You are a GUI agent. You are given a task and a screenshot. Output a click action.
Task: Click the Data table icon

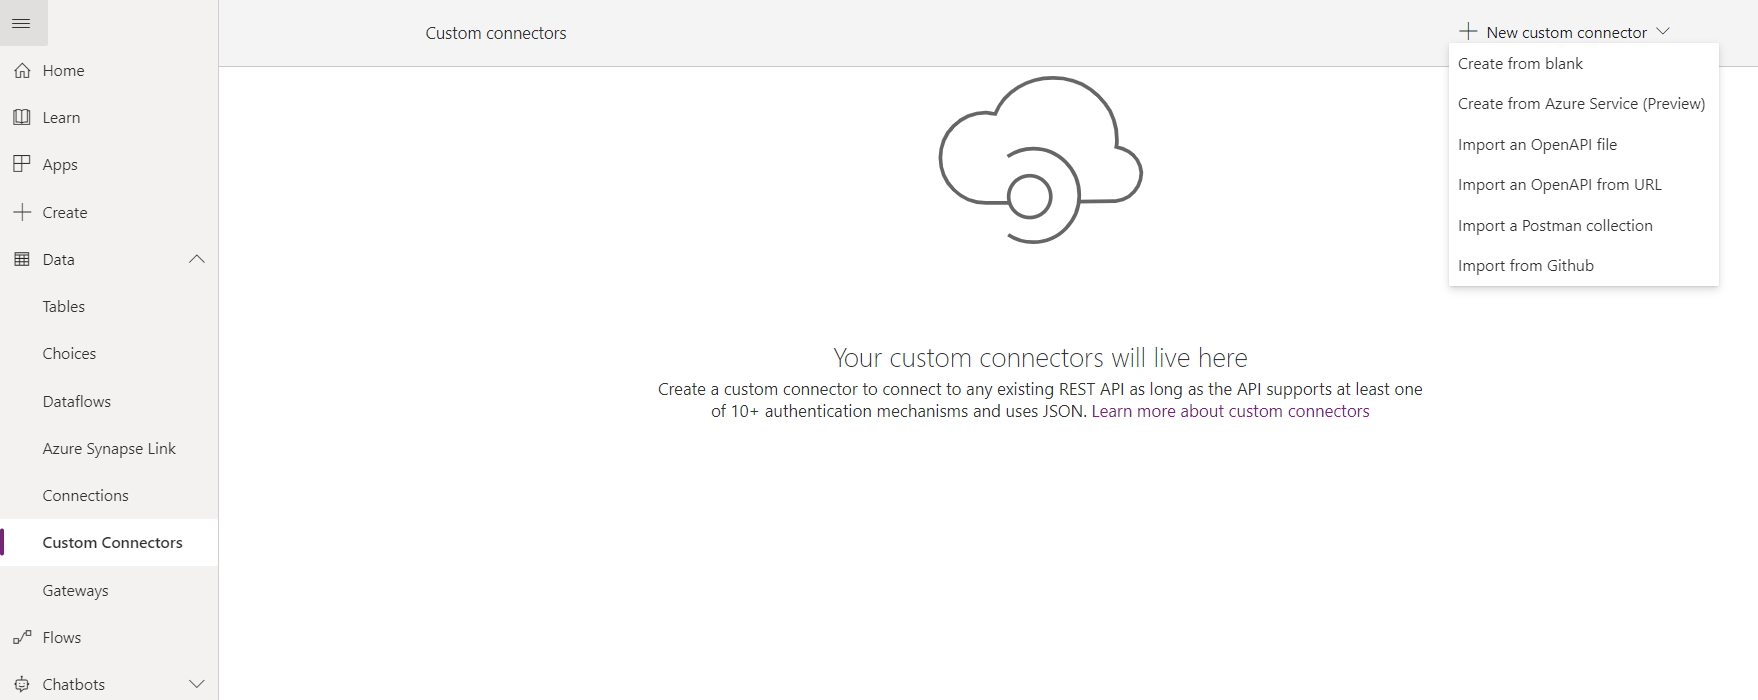[22, 259]
